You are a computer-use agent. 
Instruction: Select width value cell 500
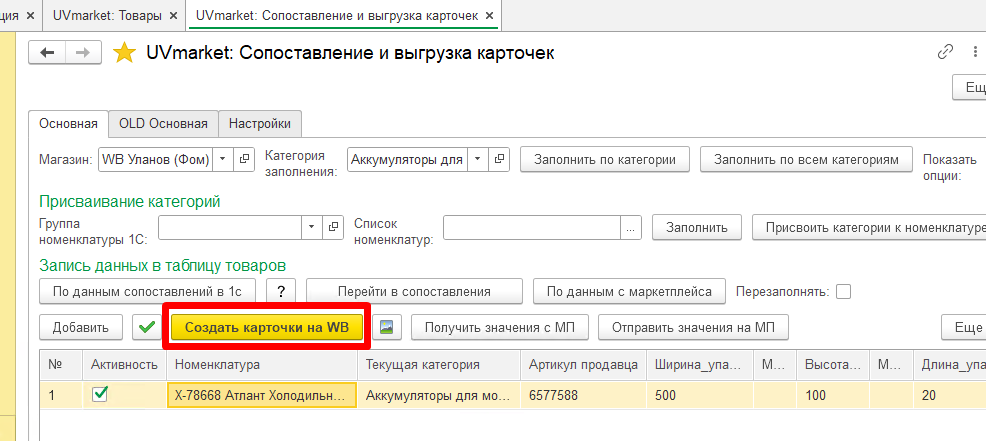point(700,396)
